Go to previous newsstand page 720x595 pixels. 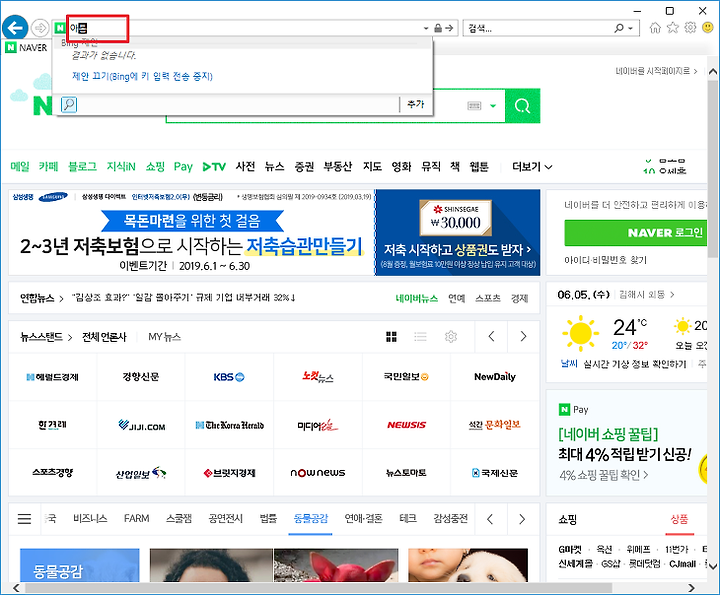pyautogui.click(x=491, y=337)
